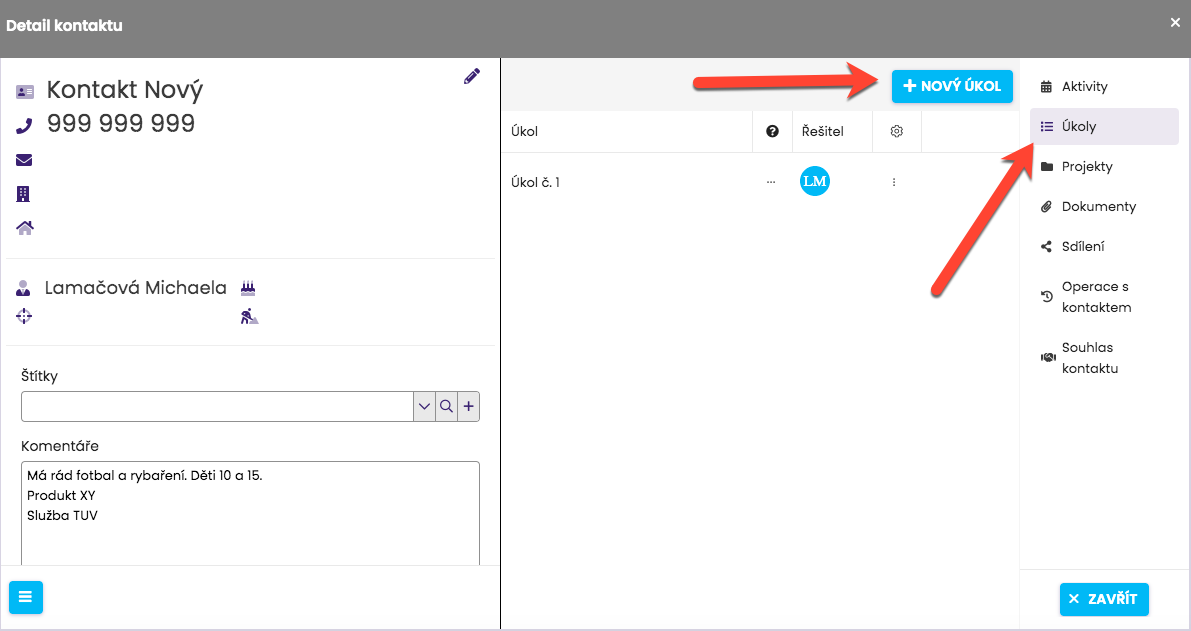Screen dimensions: 1191x631
Task: Add a new tag with plus icon
Action: point(468,406)
